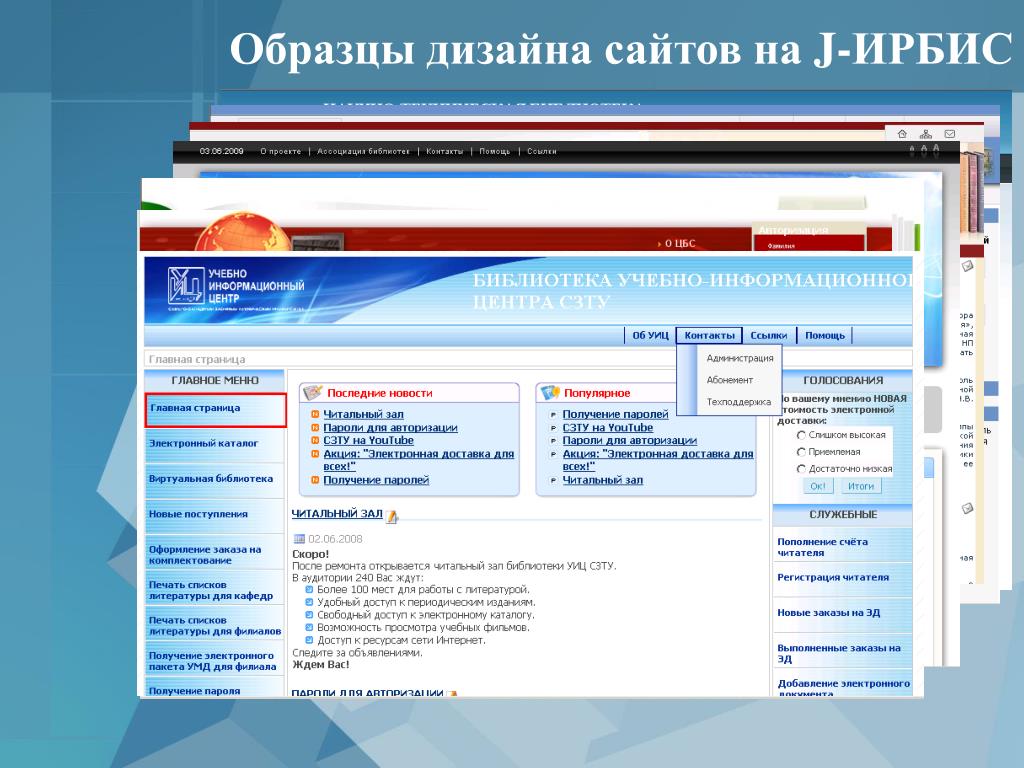
Task: Choose Техподдержка from the Контакты submenu
Action: click(x=739, y=402)
